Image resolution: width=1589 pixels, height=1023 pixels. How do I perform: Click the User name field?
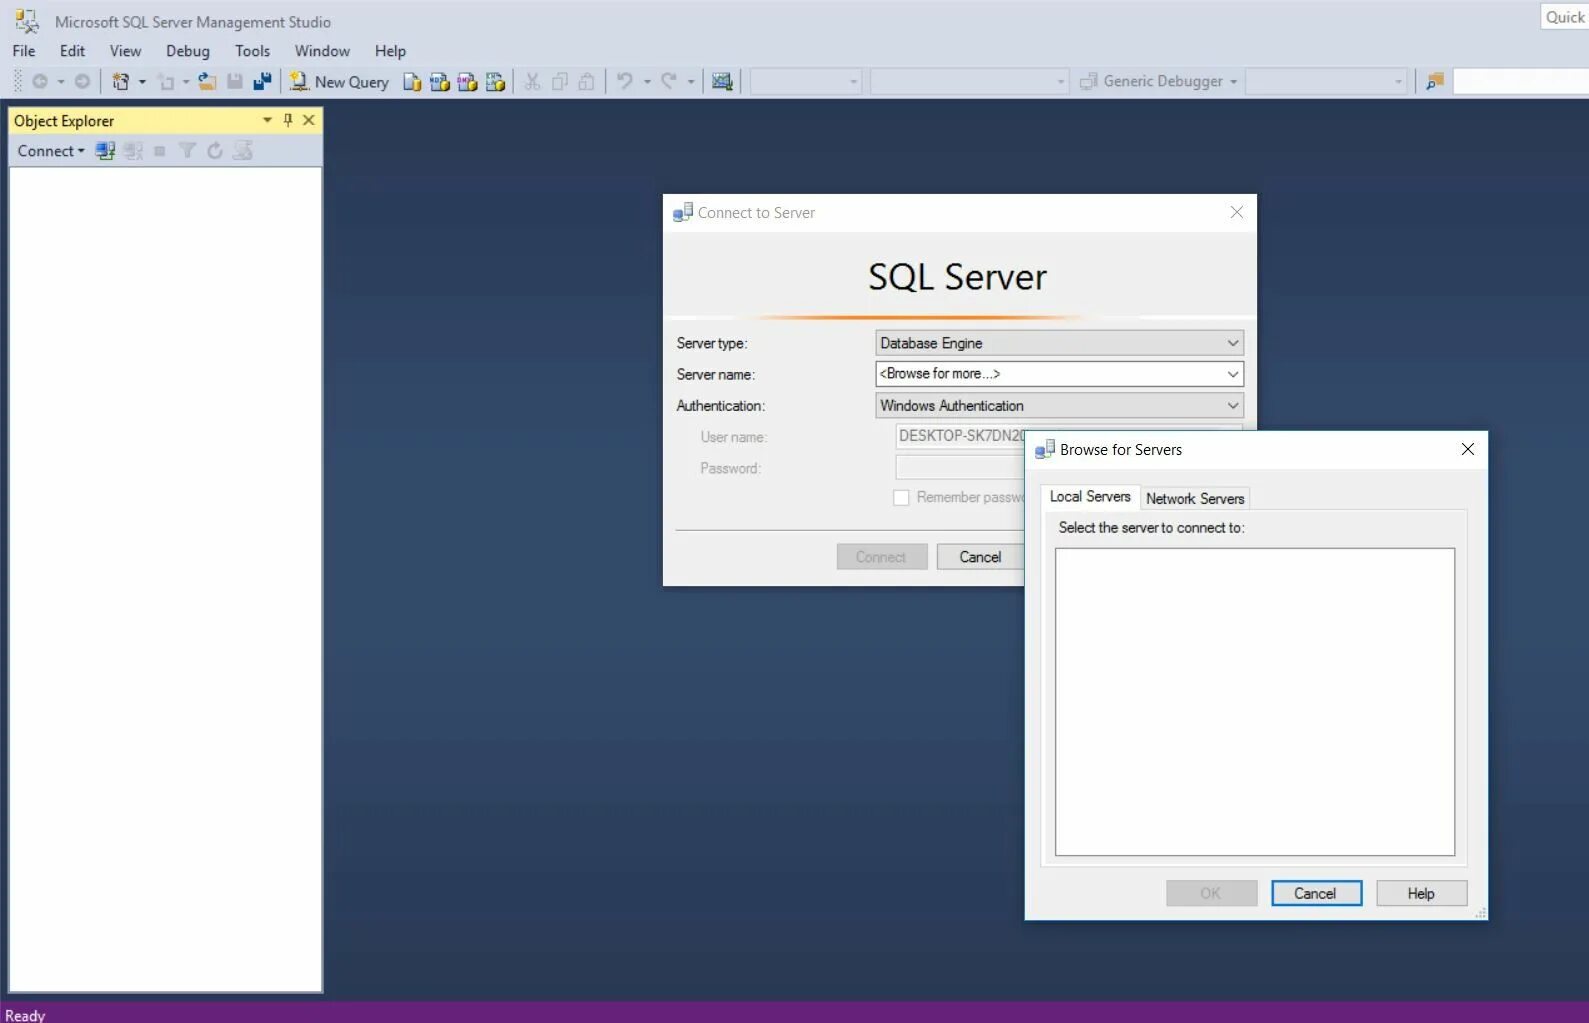coord(960,436)
